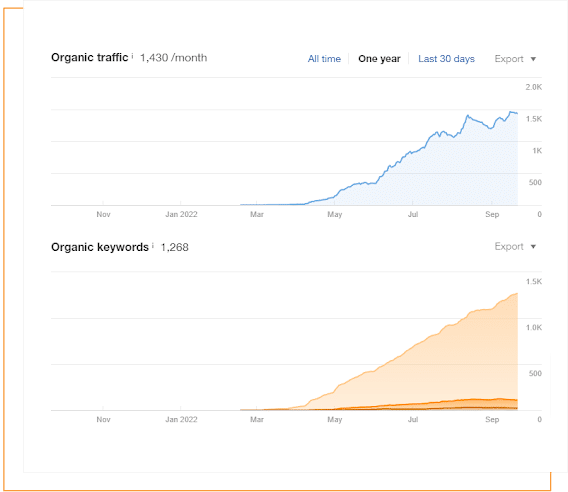This screenshot has height=492, width=568.
Task: Select the One year range
Action: click(x=379, y=59)
